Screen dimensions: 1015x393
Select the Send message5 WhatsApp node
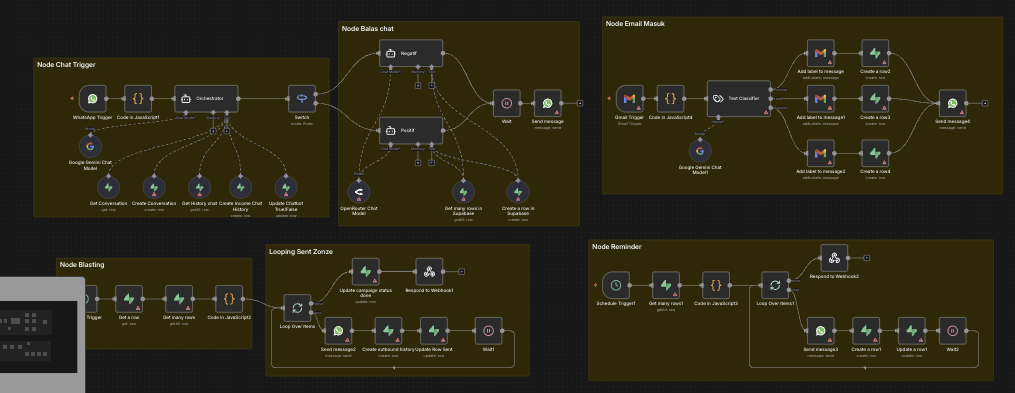pos(952,103)
